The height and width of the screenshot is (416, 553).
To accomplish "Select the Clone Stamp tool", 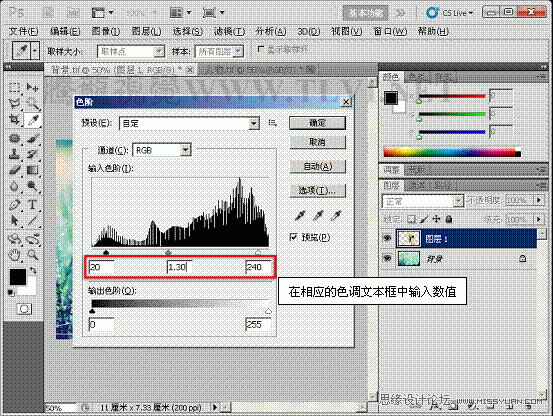I will [14, 154].
